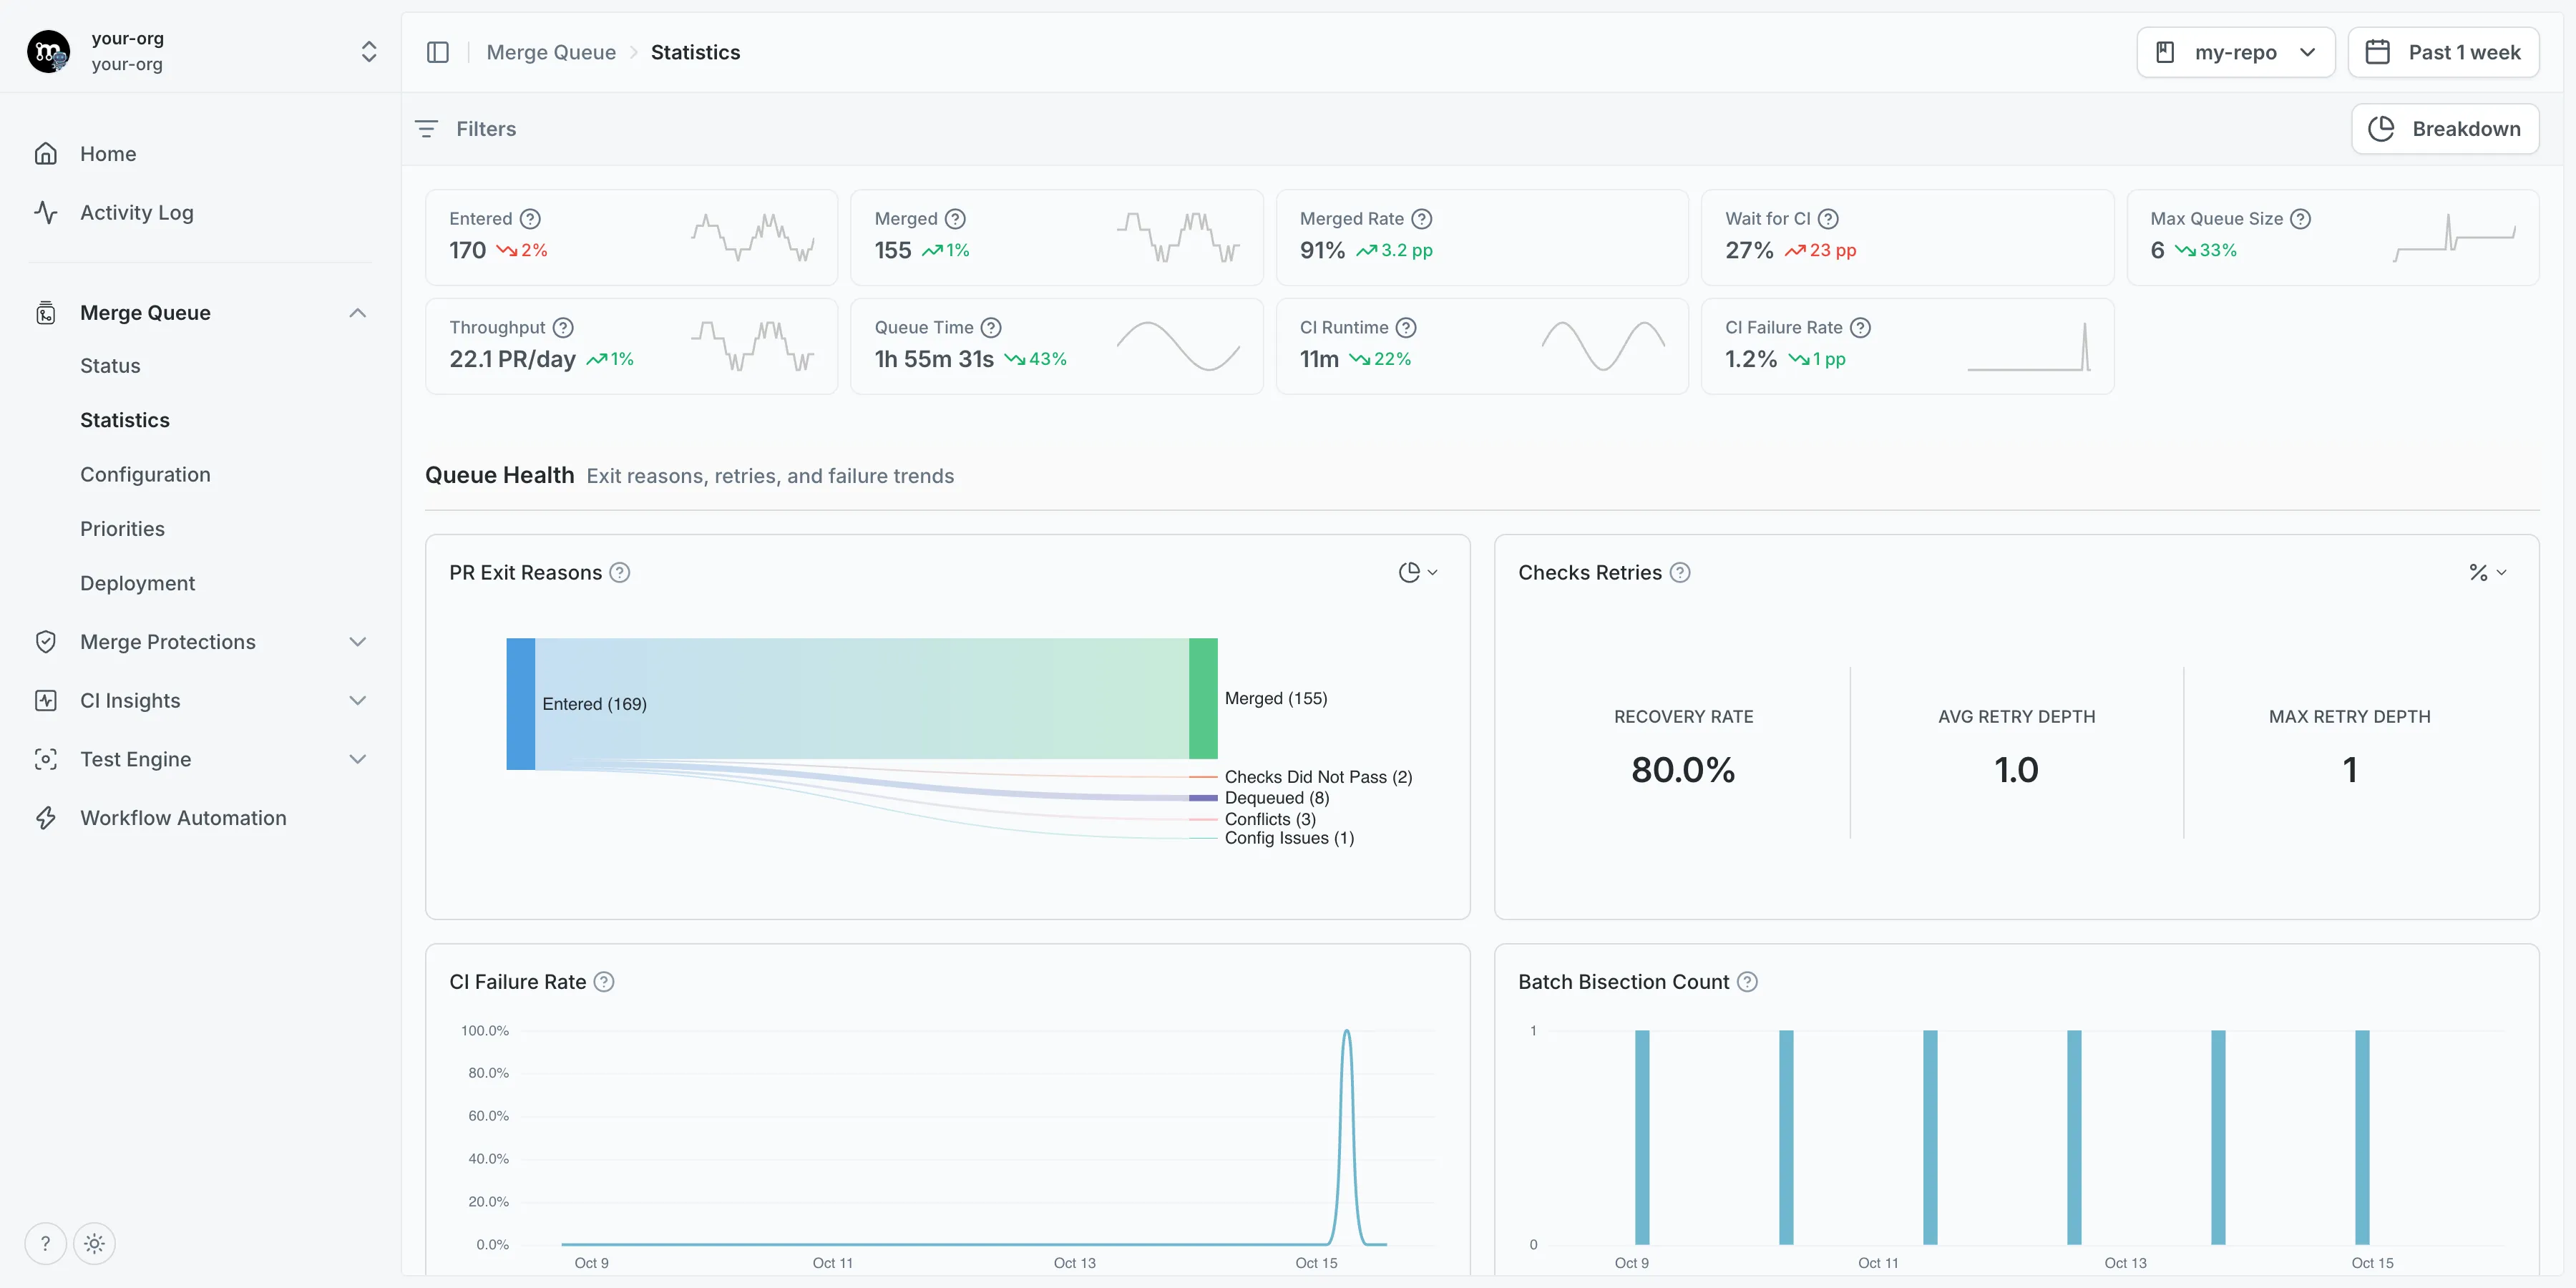Viewport: 2576px width, 1288px height.
Task: Select Statistics in sidebar
Action: (125, 420)
